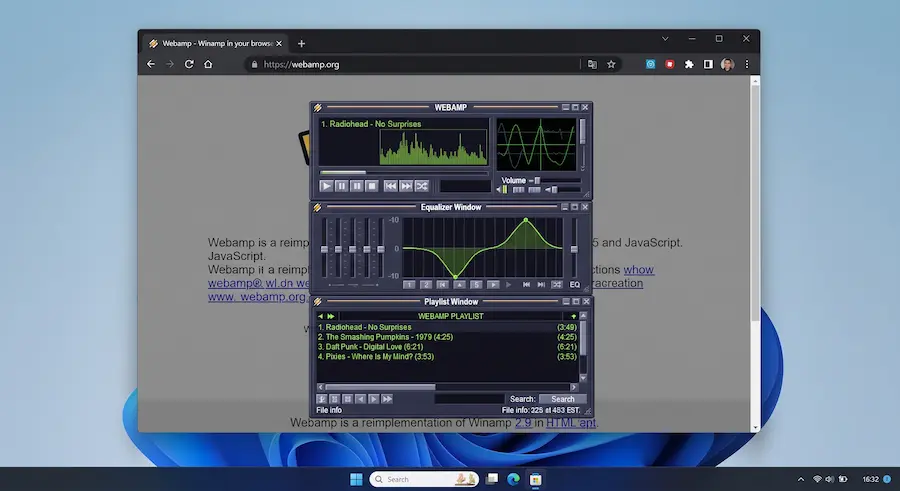Click the Webamp logo in WEBAMP title bar
Viewport: 900px width, 491px height.
click(317, 107)
